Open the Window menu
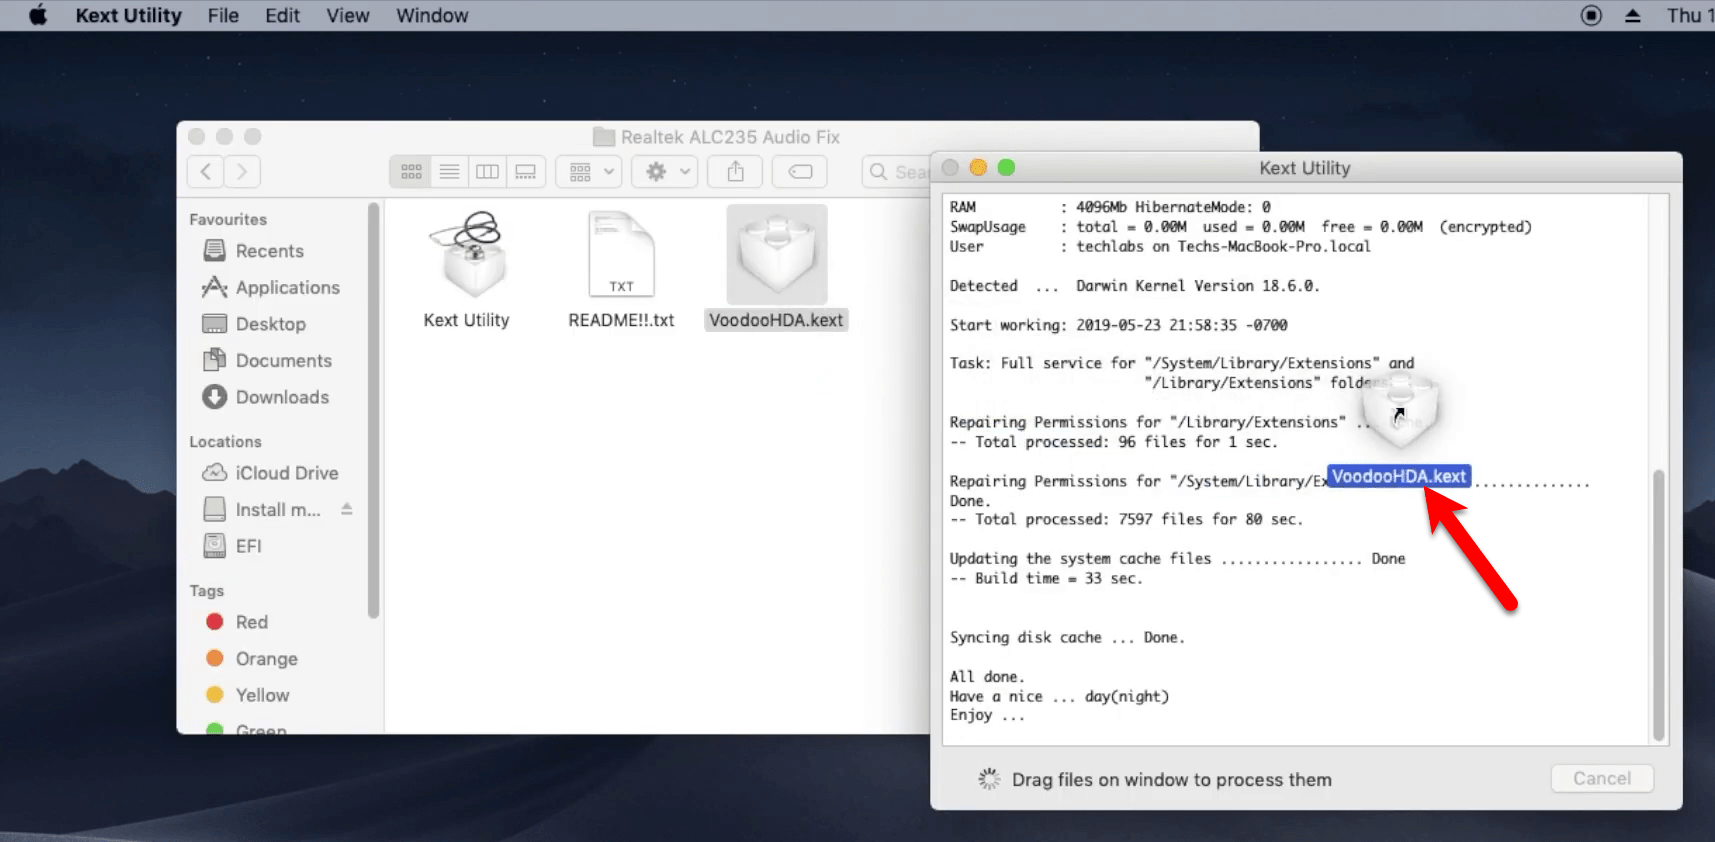 pos(432,15)
